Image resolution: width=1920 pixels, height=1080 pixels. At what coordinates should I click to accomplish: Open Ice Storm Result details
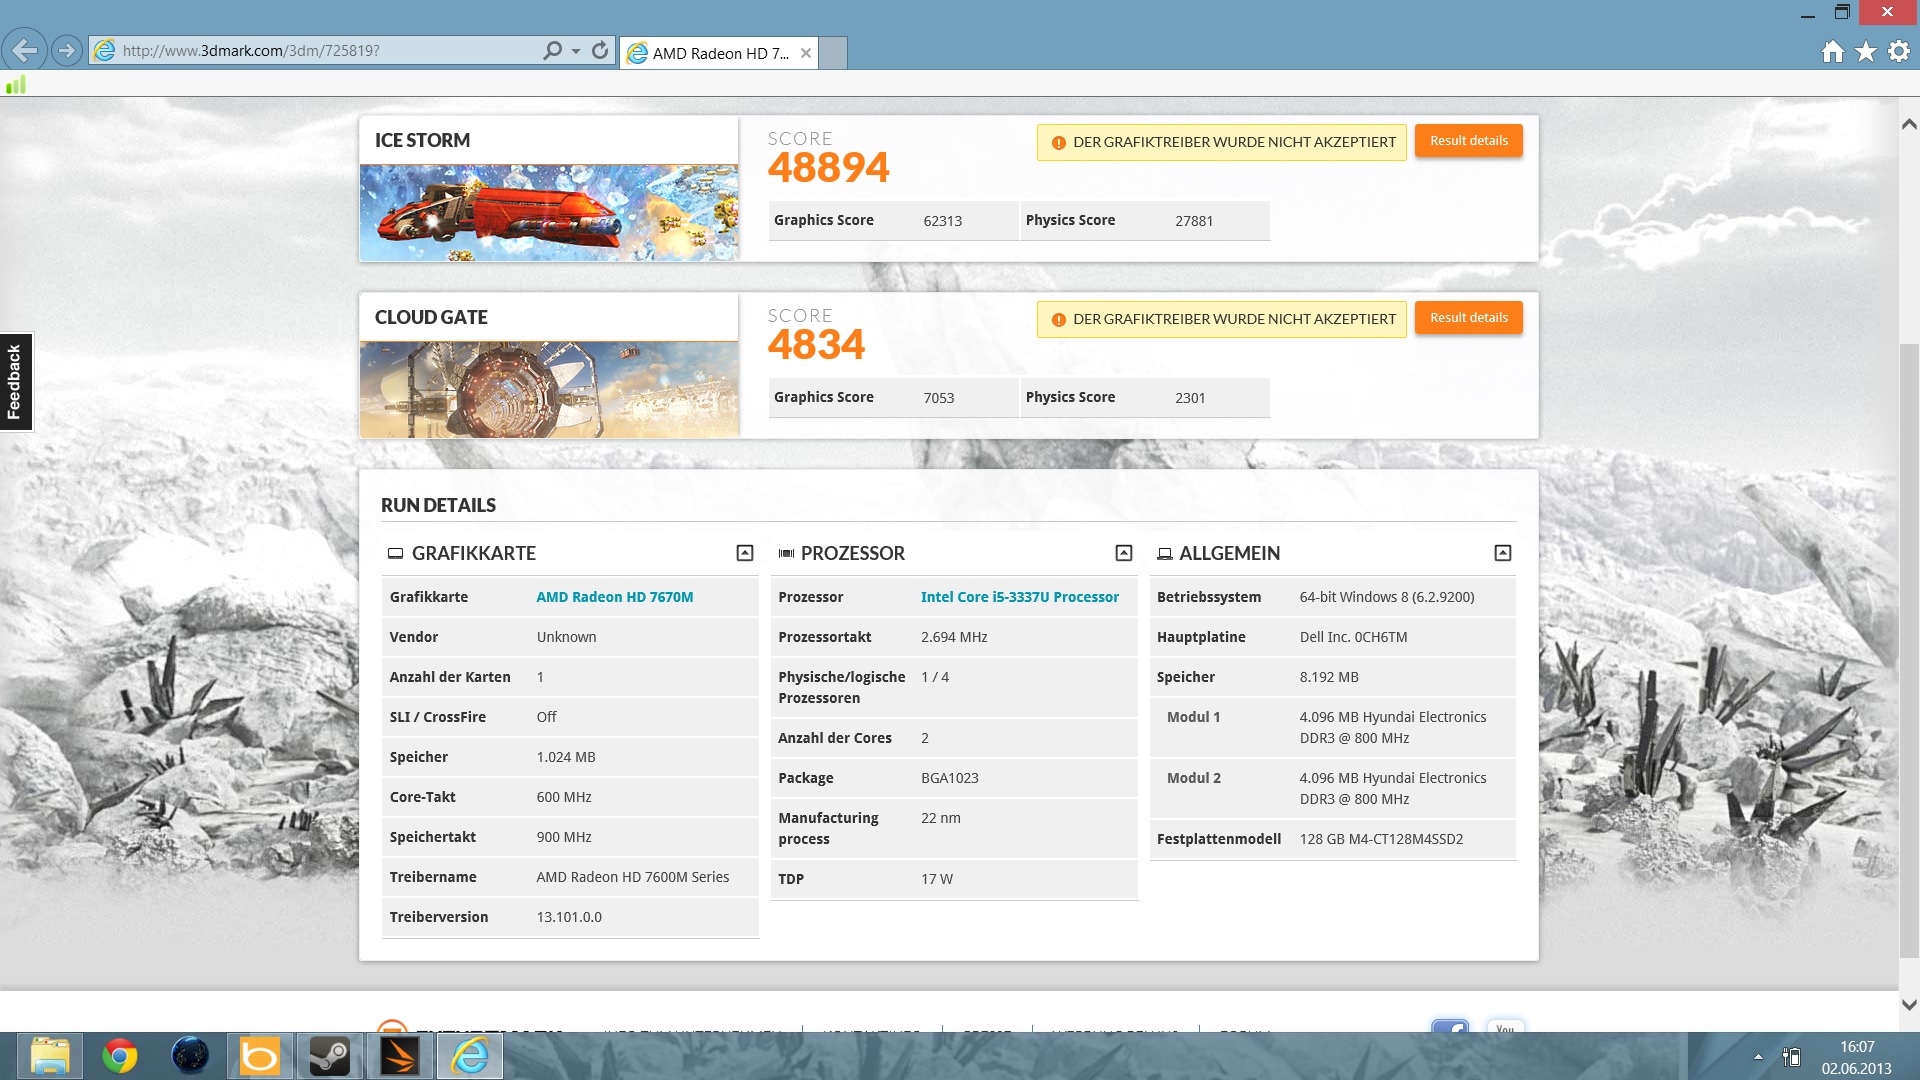click(1468, 141)
